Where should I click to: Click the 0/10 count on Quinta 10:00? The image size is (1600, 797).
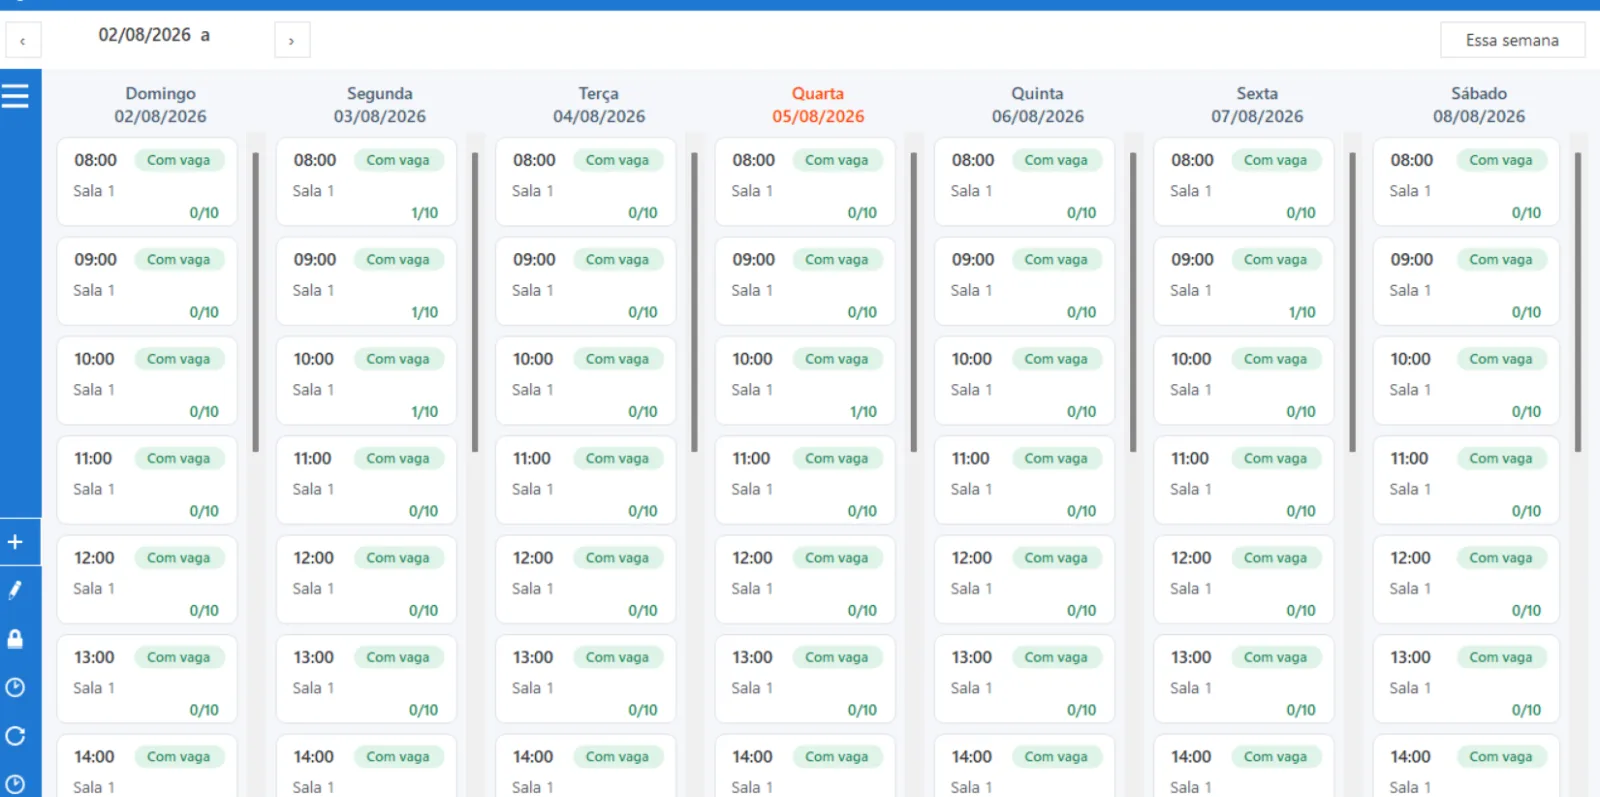[x=1081, y=412]
